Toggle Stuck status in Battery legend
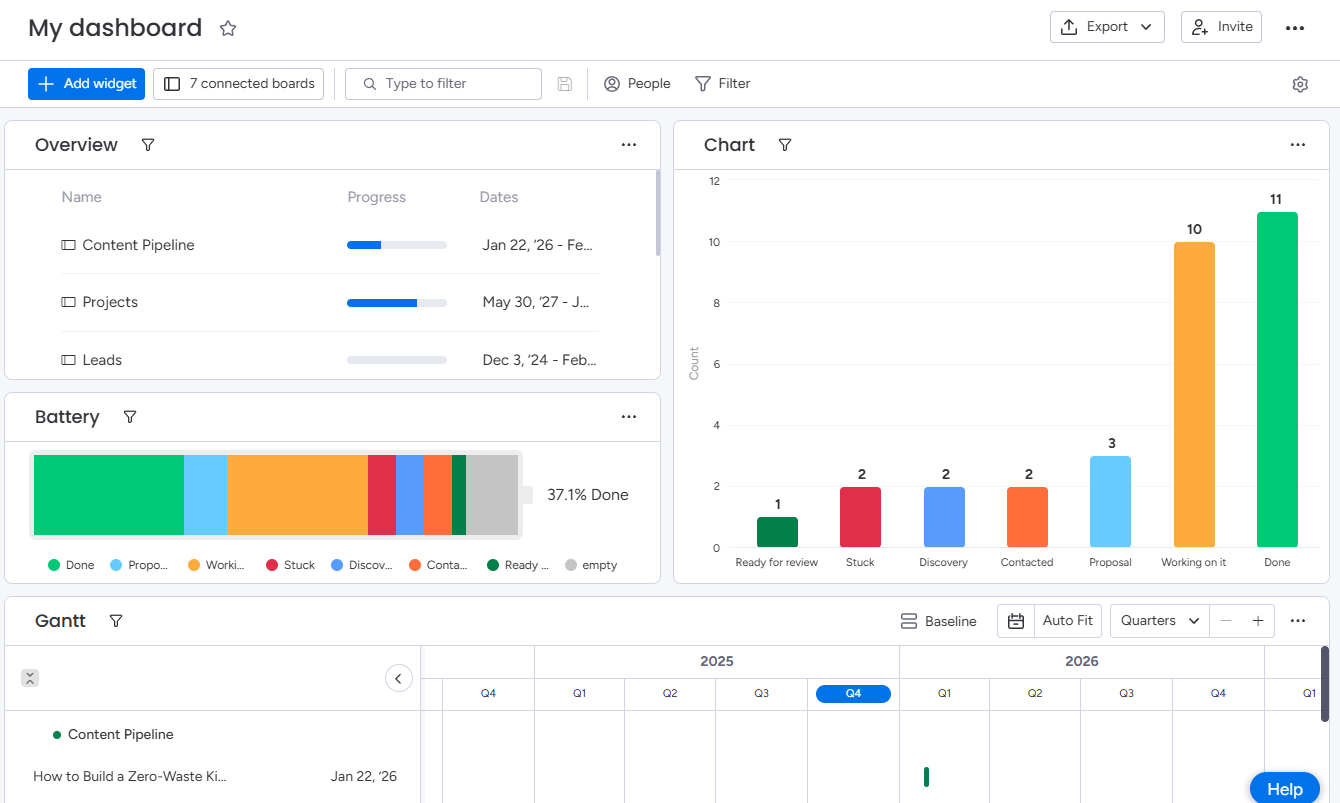Viewport: 1340px width, 803px height. 290,565
